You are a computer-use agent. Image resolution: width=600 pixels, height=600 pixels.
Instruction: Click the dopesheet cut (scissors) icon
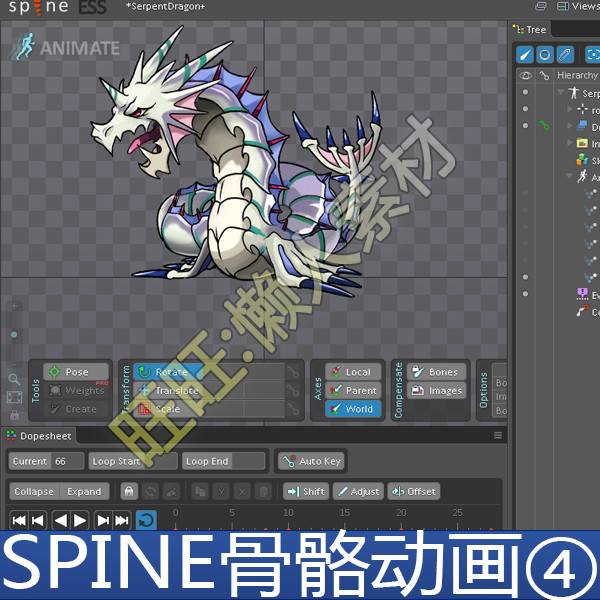point(221,491)
